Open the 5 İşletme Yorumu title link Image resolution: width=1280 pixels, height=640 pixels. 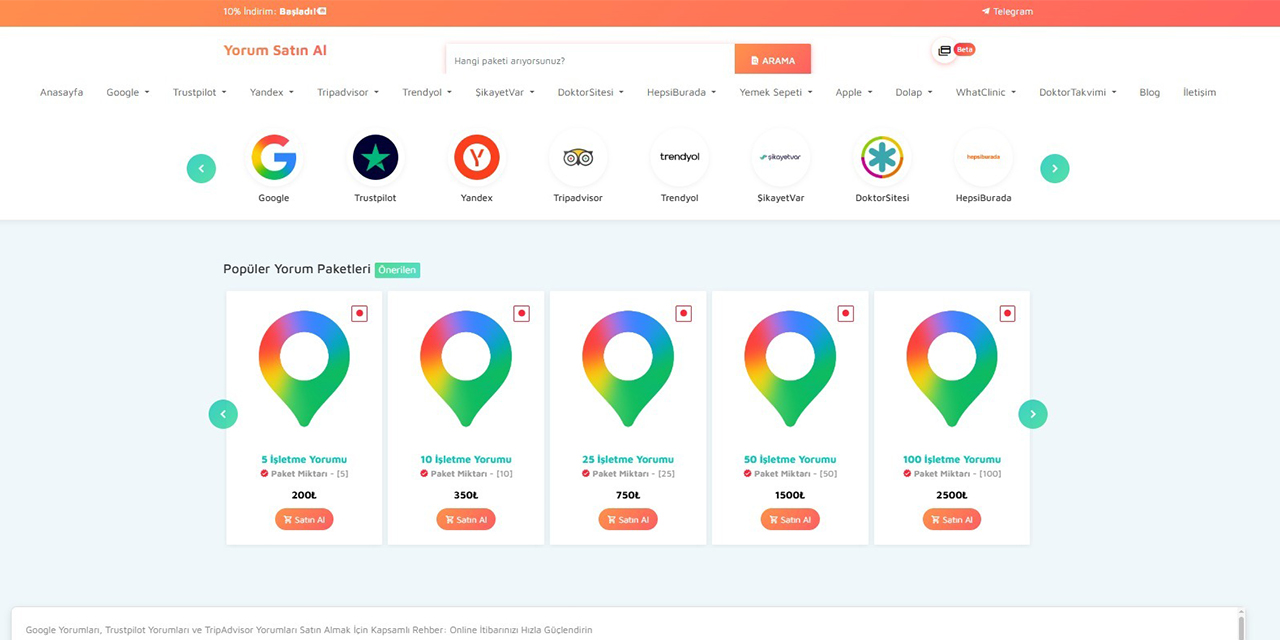click(x=304, y=460)
